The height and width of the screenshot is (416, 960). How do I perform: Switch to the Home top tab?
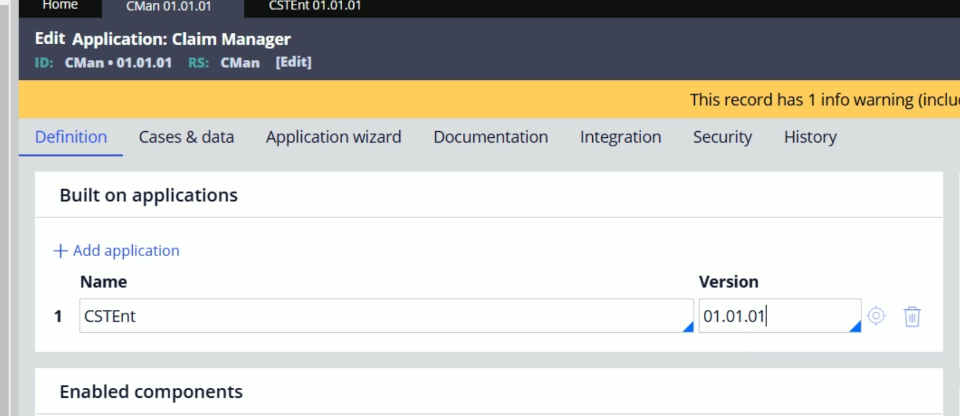(60, 6)
